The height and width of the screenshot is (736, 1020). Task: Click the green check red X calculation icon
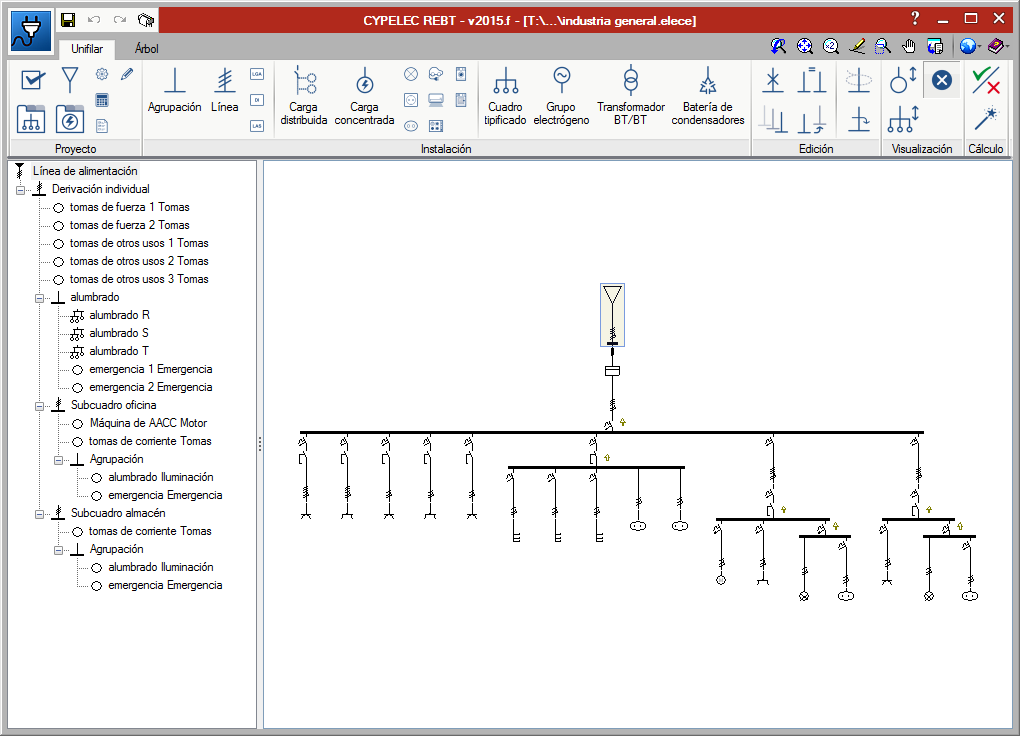click(x=986, y=80)
